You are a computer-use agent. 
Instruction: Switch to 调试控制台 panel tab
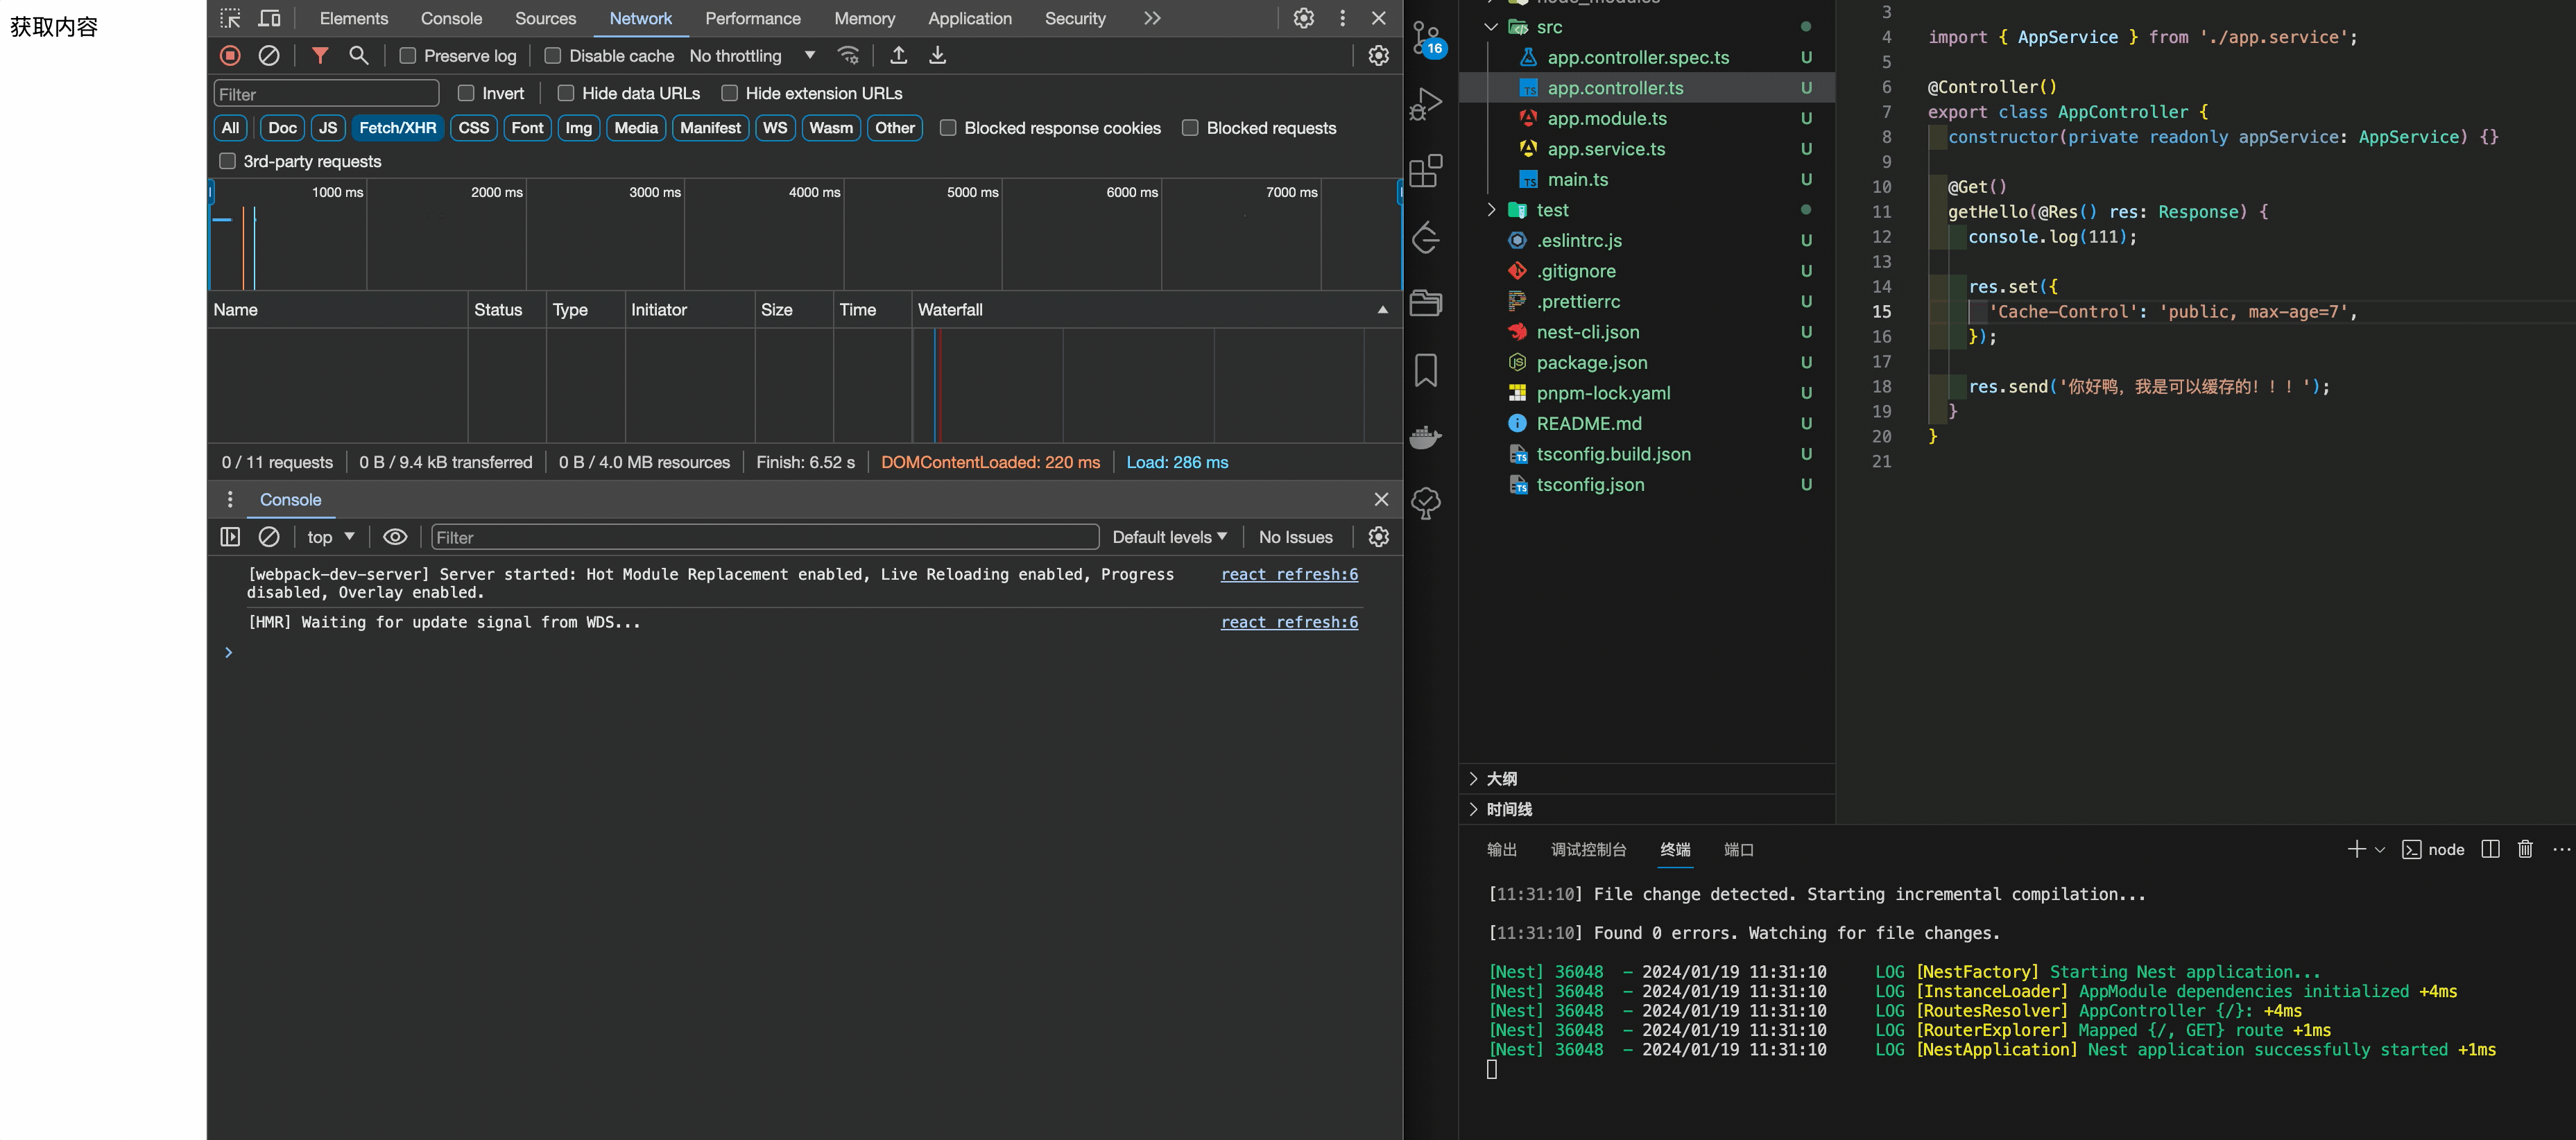tap(1588, 849)
